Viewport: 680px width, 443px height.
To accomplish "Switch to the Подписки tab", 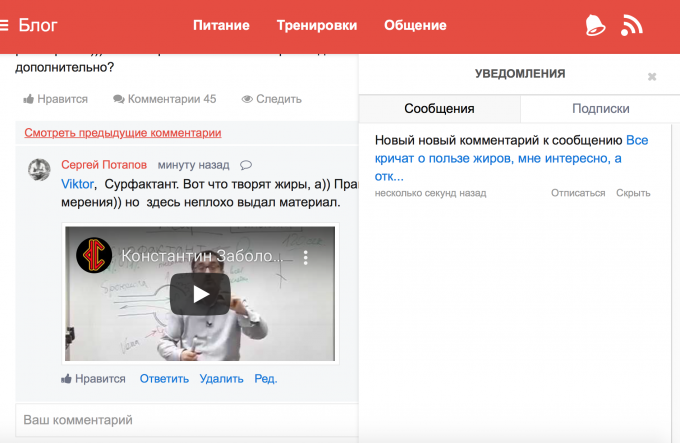I will pos(600,108).
